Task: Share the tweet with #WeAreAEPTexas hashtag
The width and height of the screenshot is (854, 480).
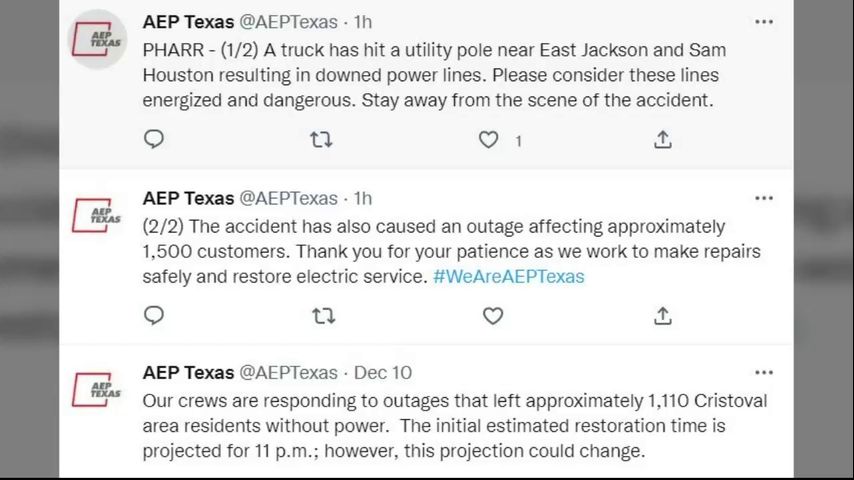Action: (x=662, y=316)
